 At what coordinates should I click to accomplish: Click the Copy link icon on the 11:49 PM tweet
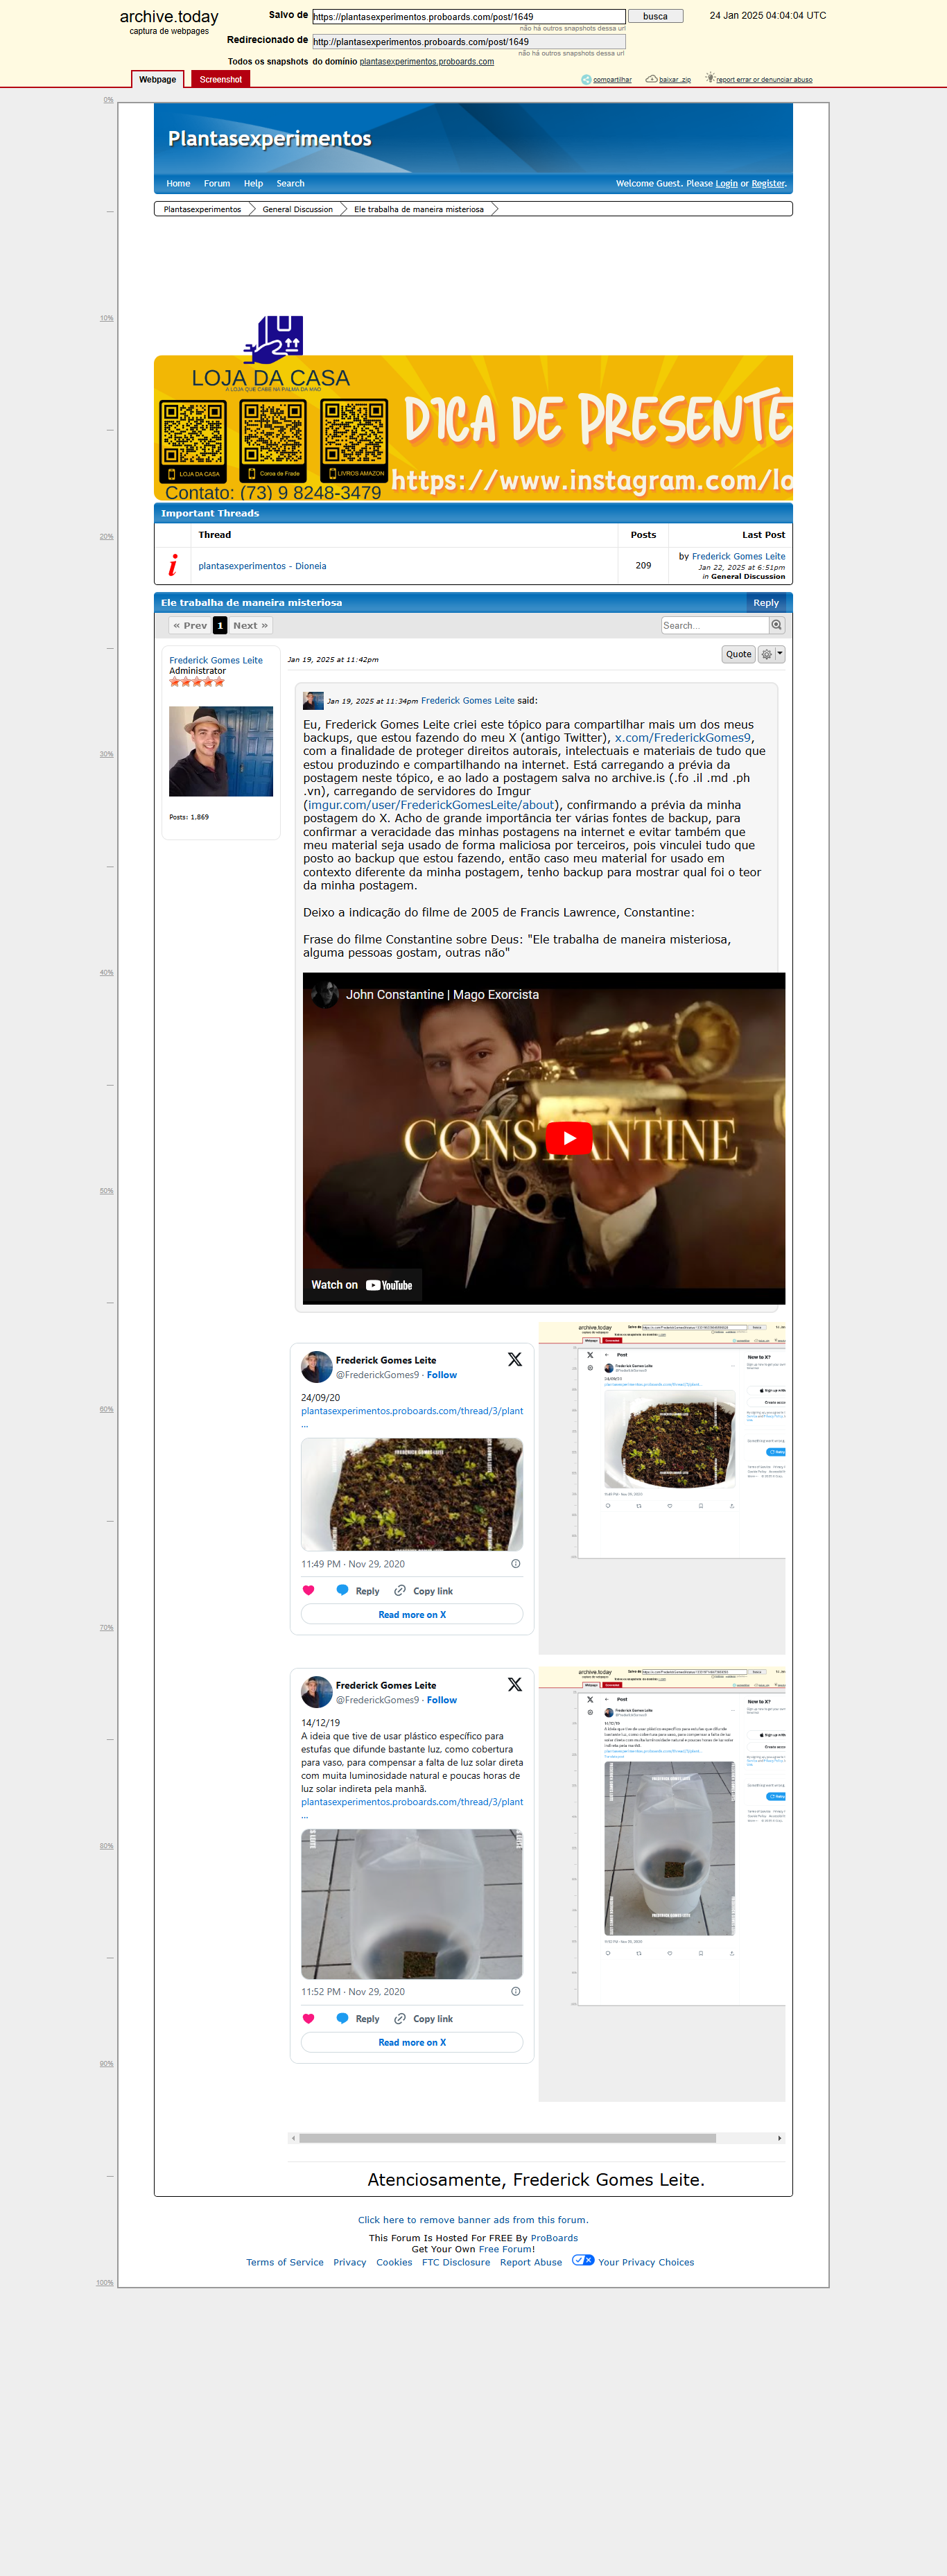coord(400,1590)
